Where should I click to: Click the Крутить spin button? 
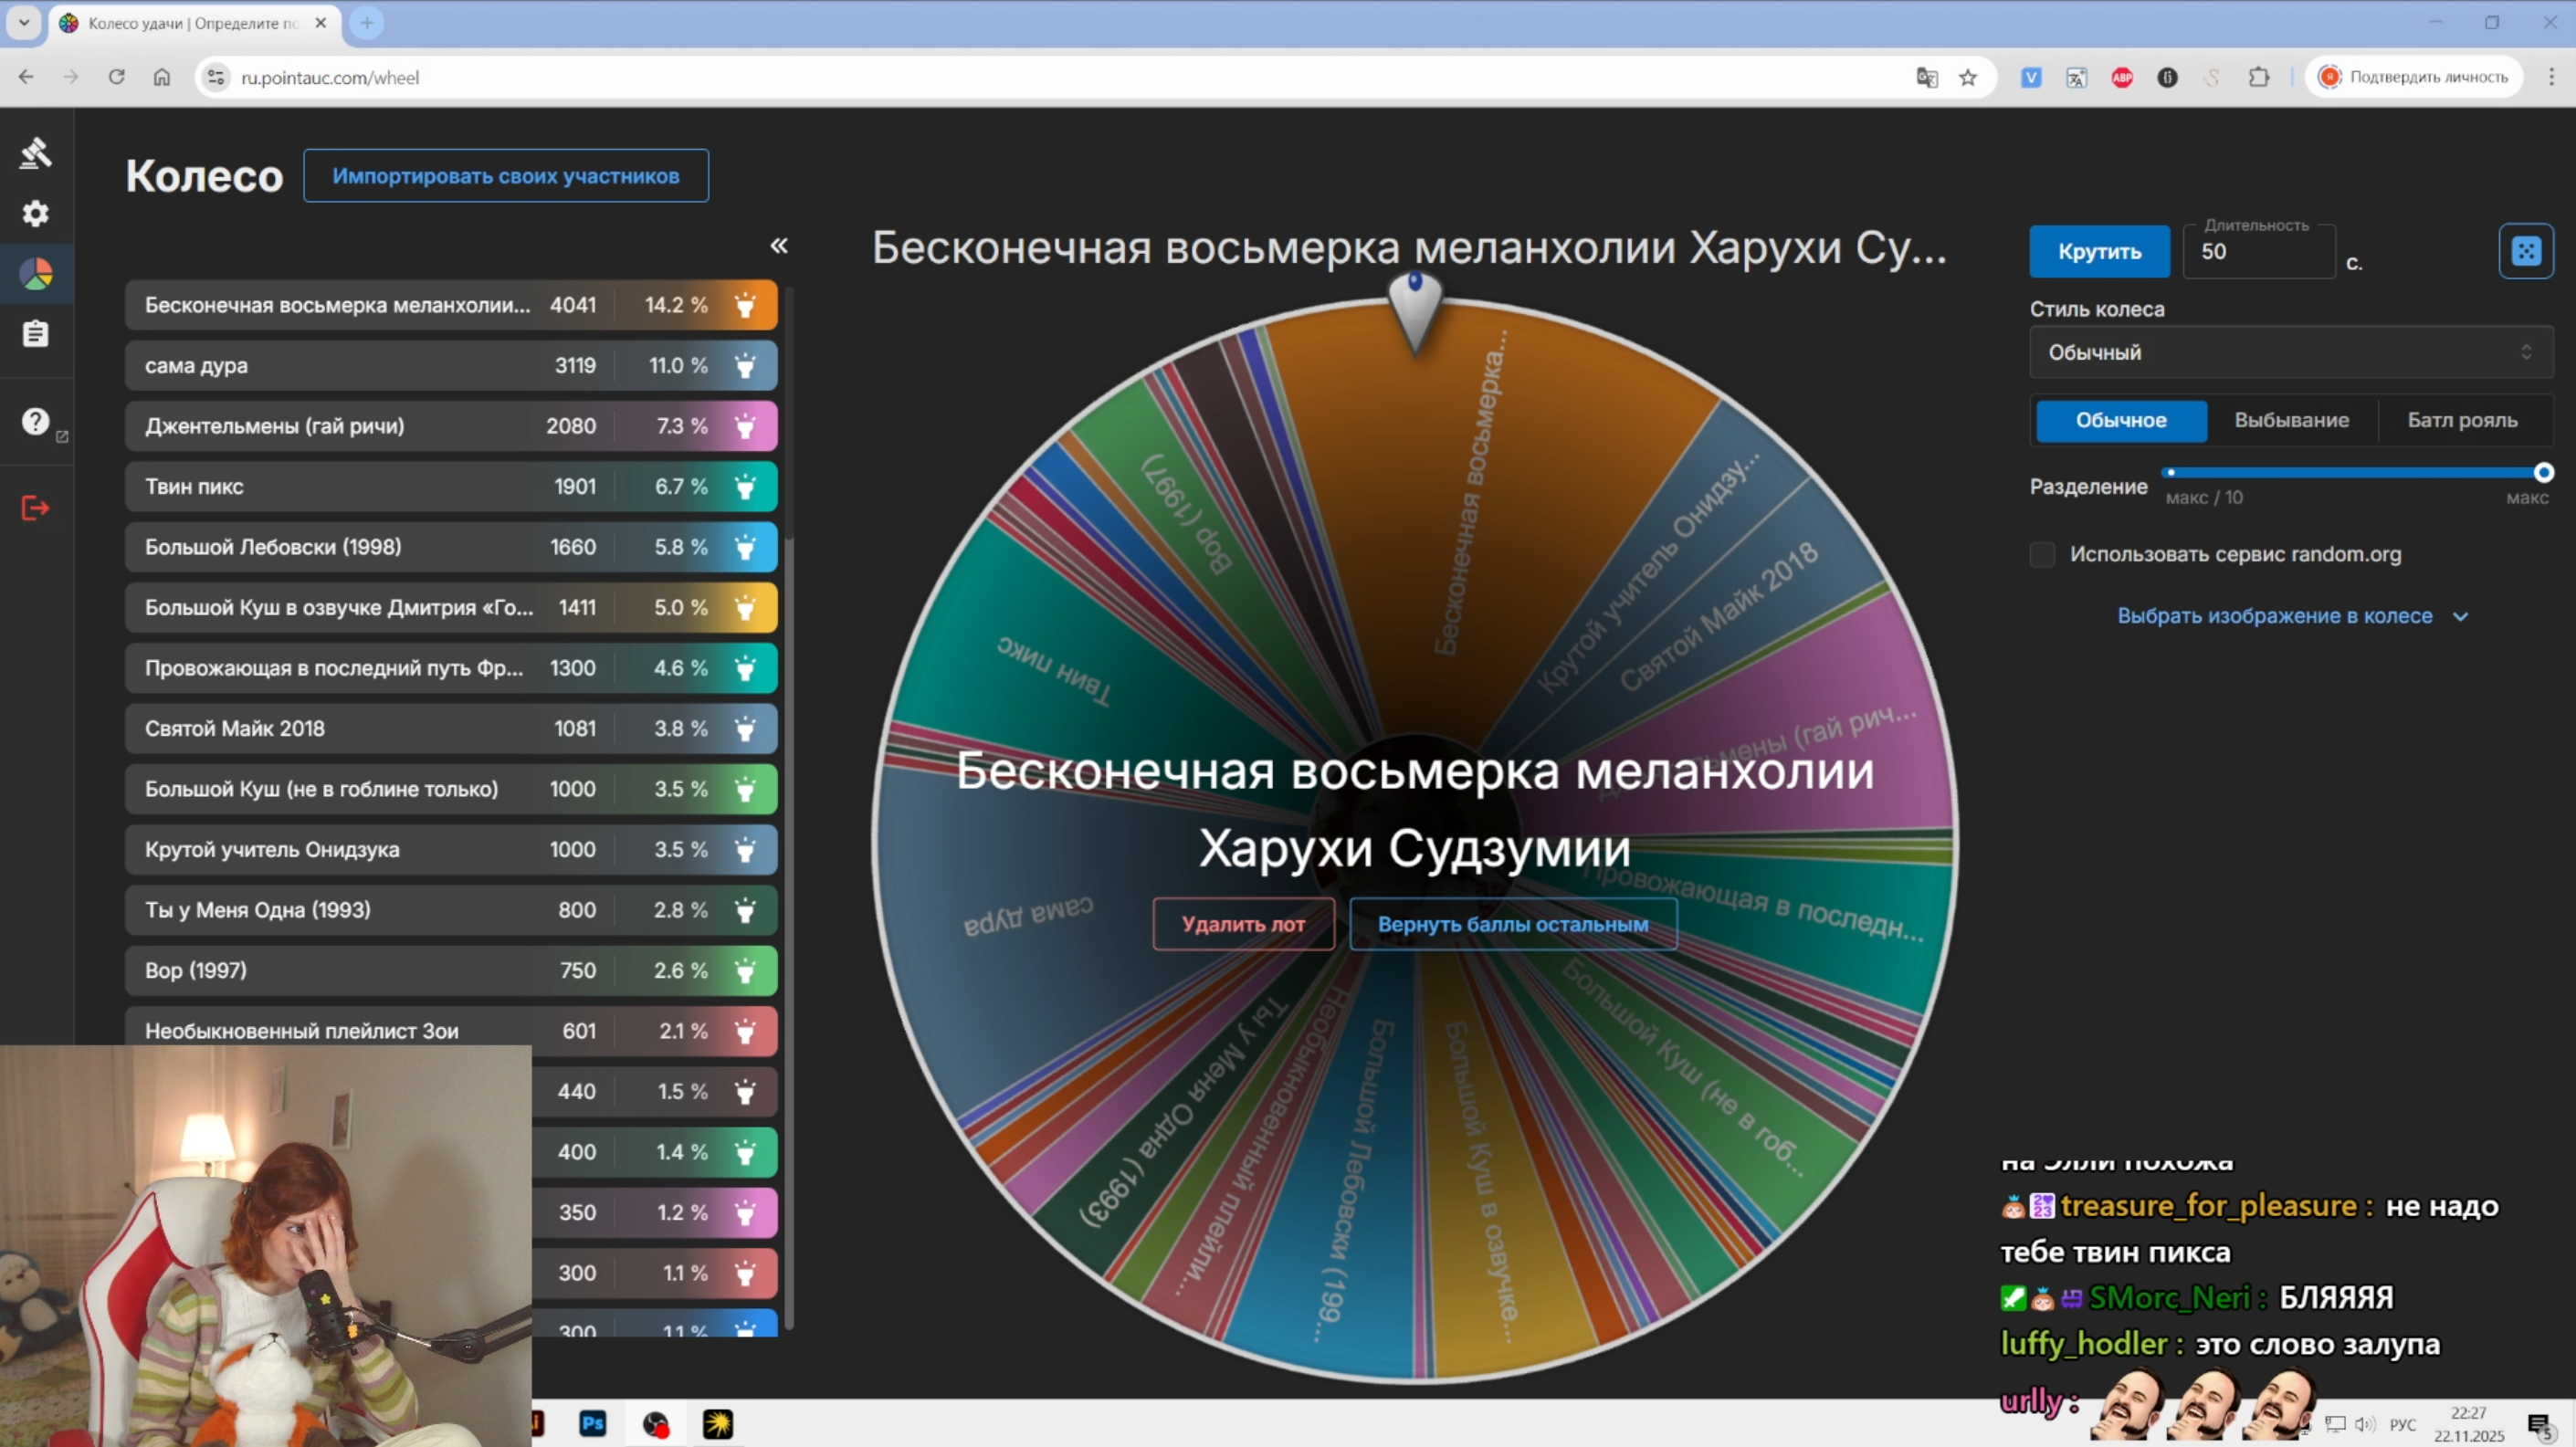click(2099, 252)
